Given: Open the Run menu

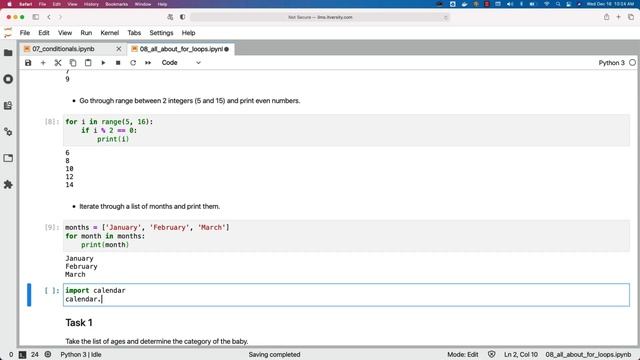Looking at the screenshot, I should point(86,33).
